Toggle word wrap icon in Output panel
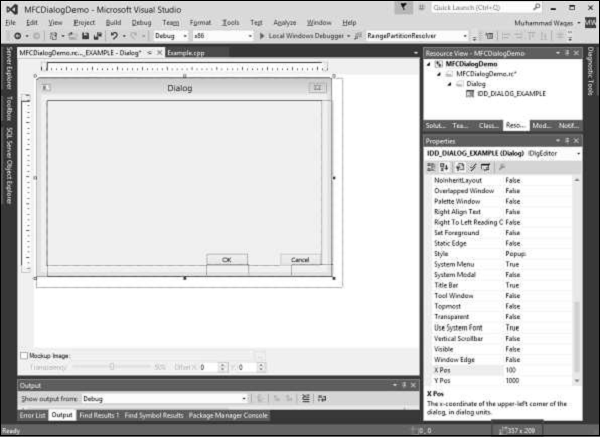Image resolution: width=600 pixels, height=437 pixels. click(322, 398)
